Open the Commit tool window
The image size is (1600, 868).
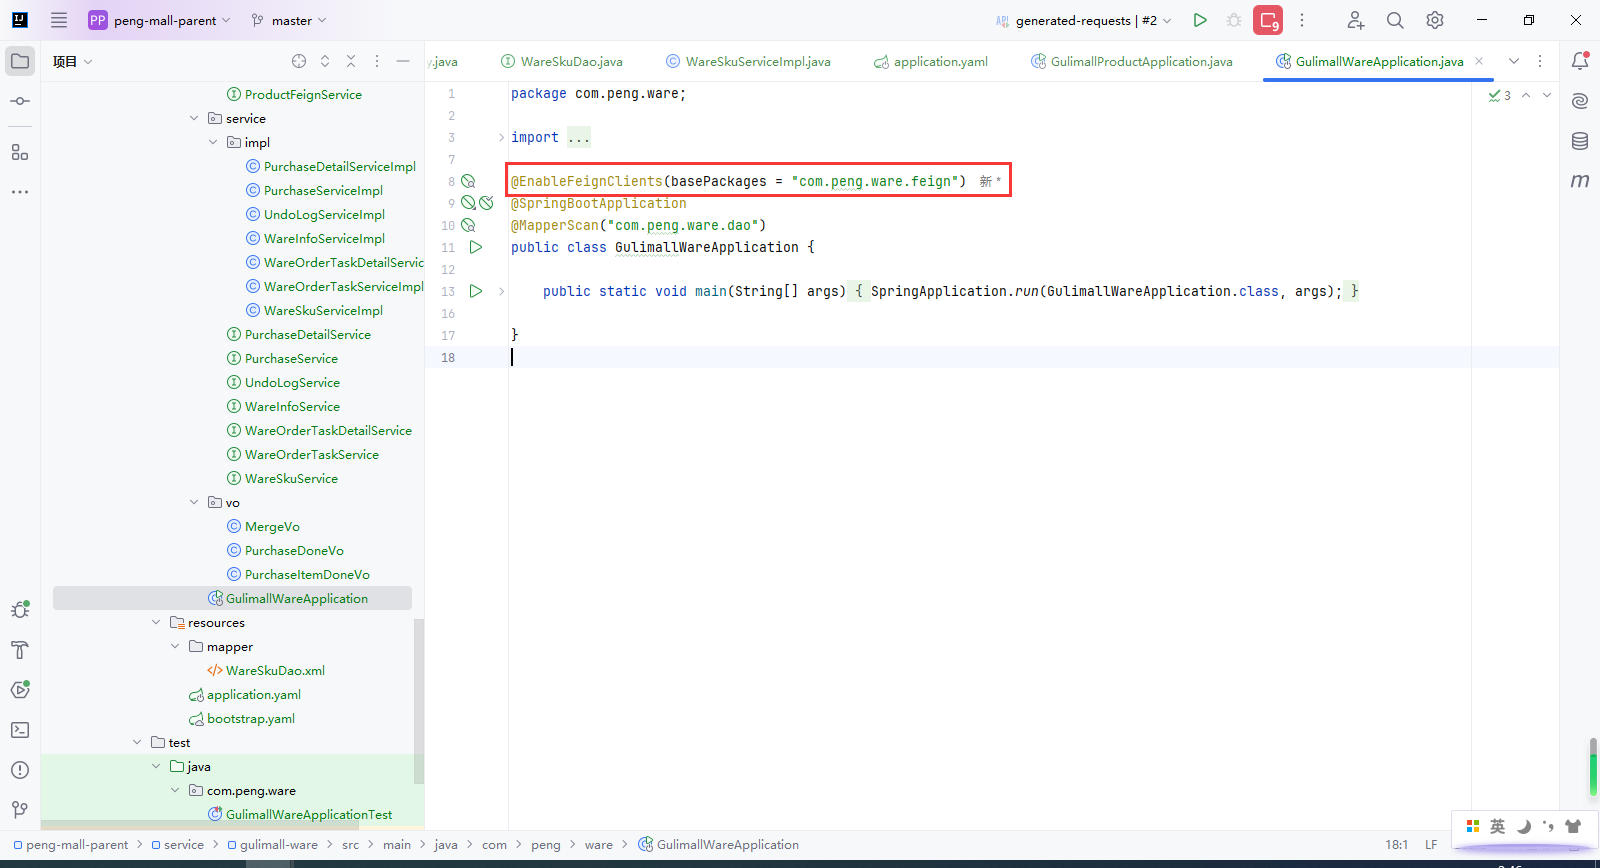[x=20, y=101]
